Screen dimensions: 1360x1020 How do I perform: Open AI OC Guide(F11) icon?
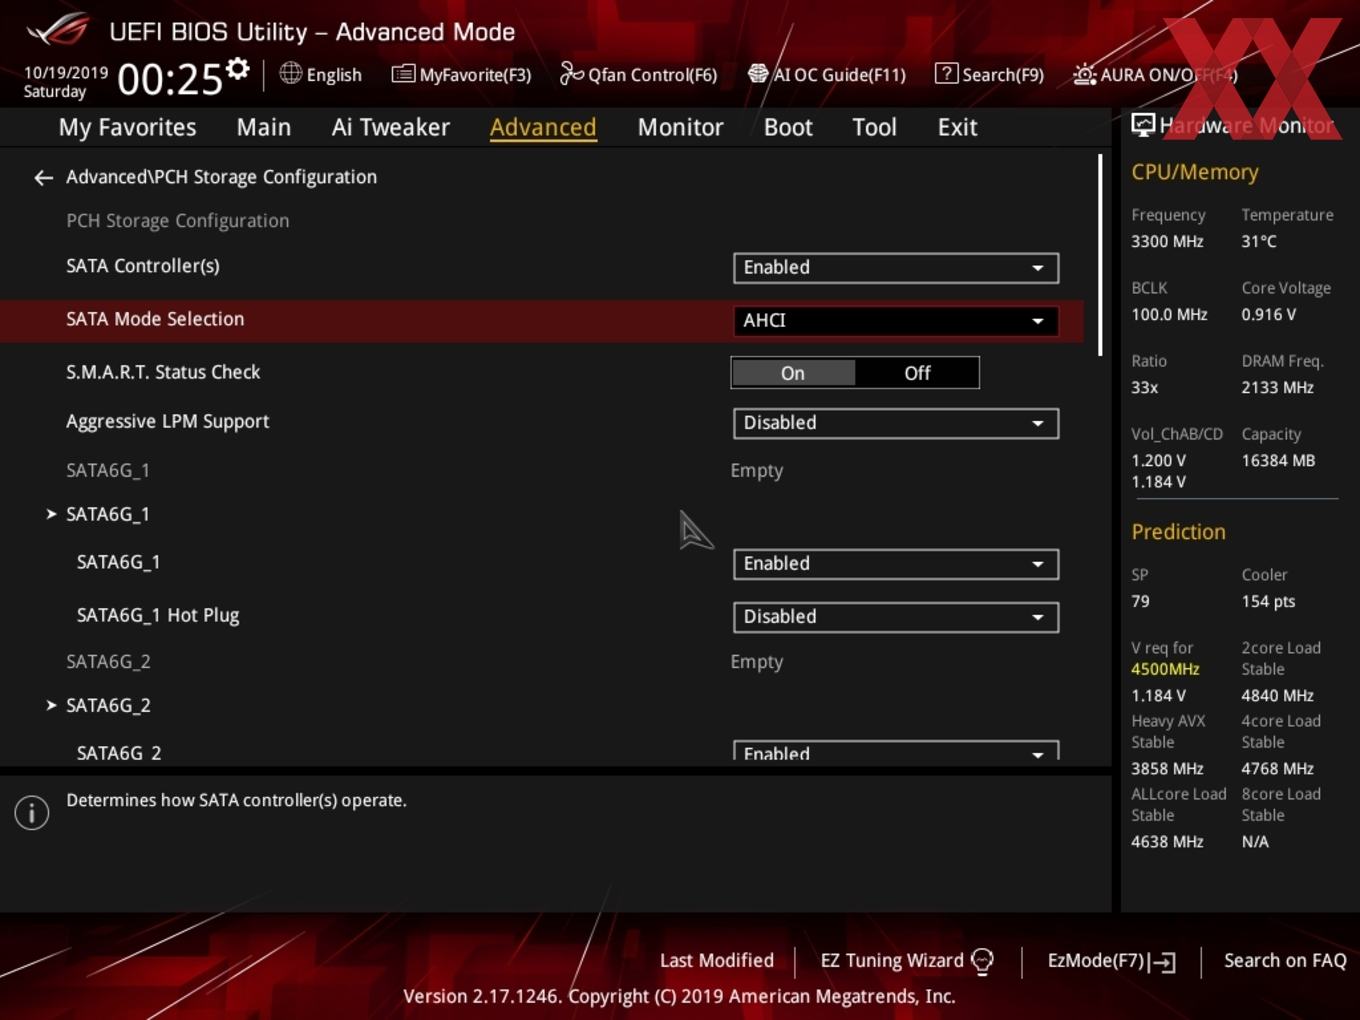point(758,74)
